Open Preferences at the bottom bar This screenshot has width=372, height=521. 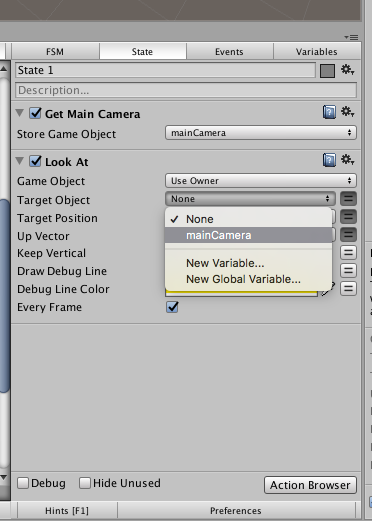(236, 511)
